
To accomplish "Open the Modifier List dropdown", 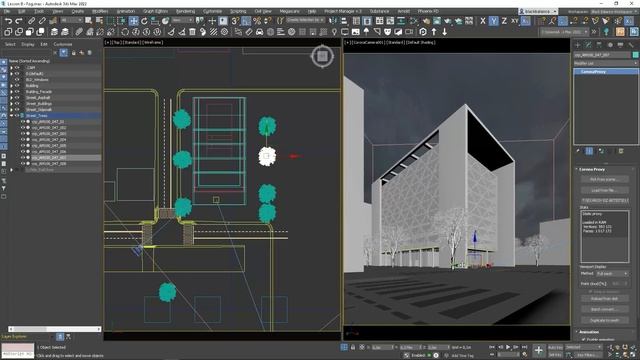I will (x=606, y=63).
